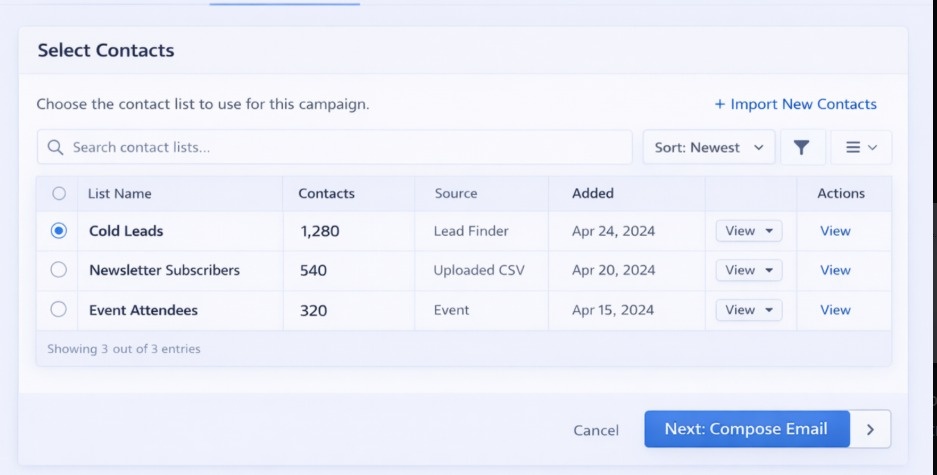Expand View dropdown for Cold Leads
This screenshot has height=475, width=937.
pyautogui.click(x=748, y=231)
